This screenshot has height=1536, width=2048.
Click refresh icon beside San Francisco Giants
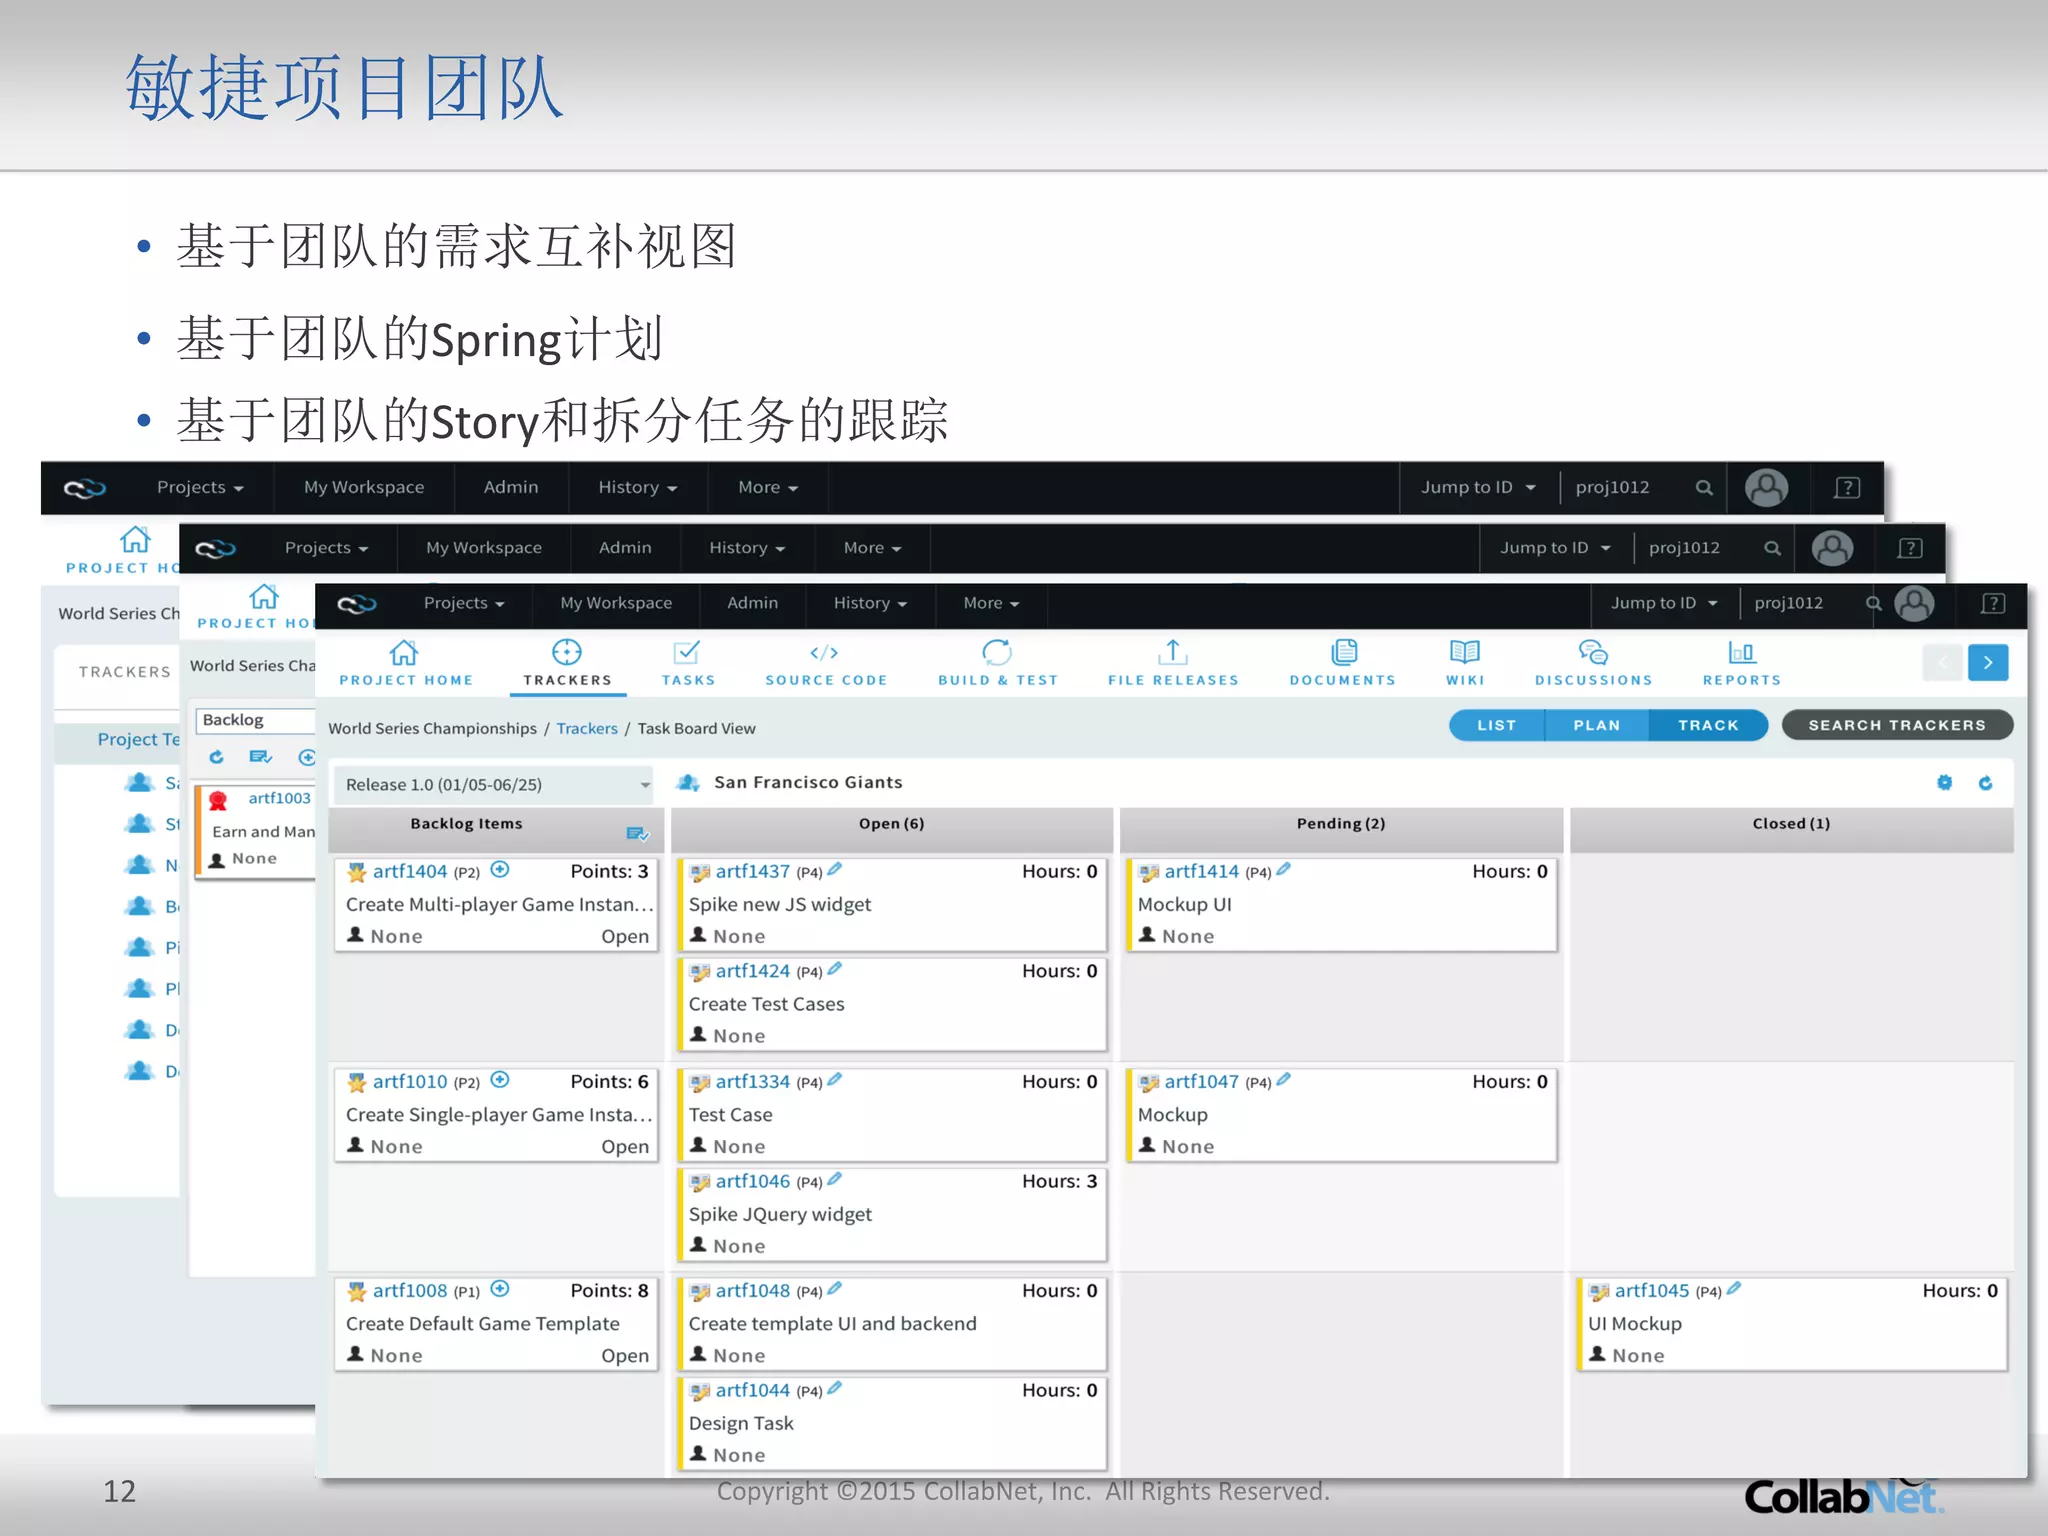(1985, 783)
